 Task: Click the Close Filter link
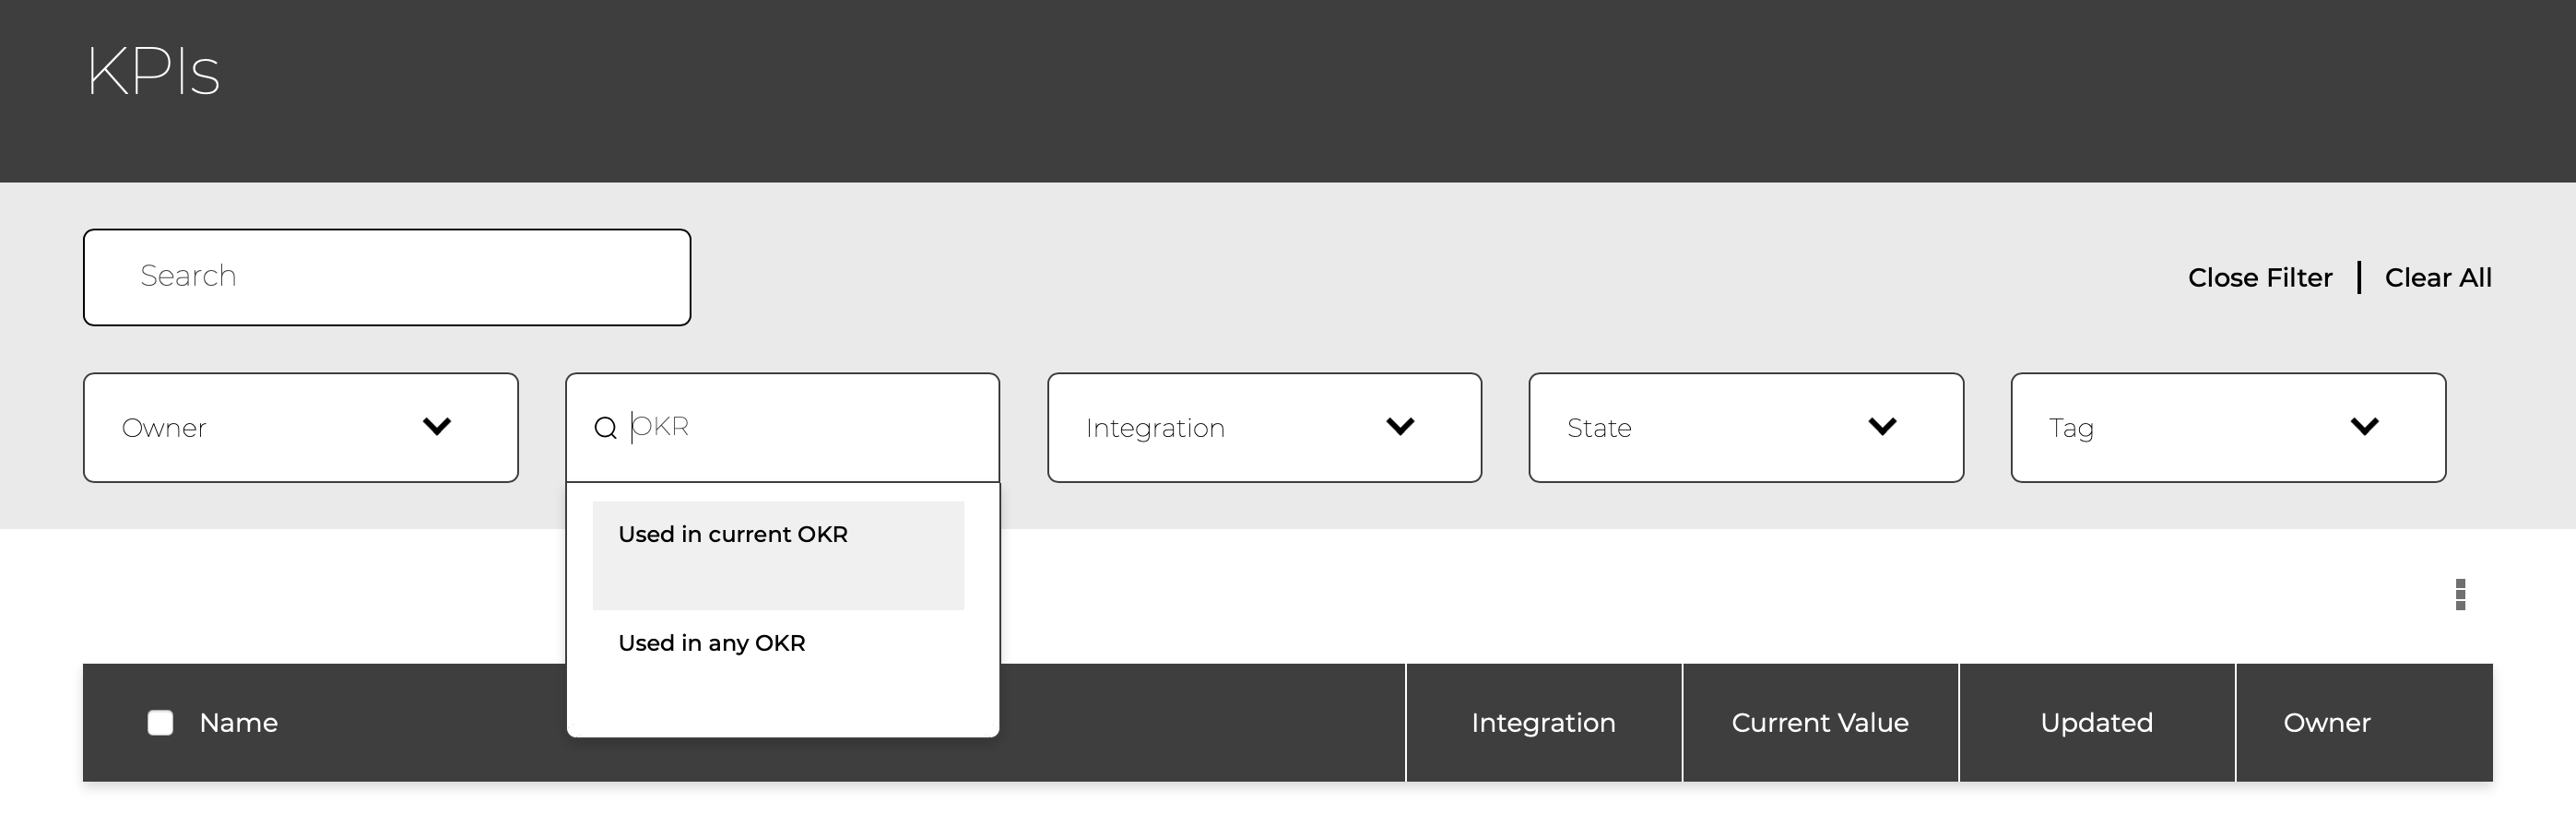[2260, 278]
